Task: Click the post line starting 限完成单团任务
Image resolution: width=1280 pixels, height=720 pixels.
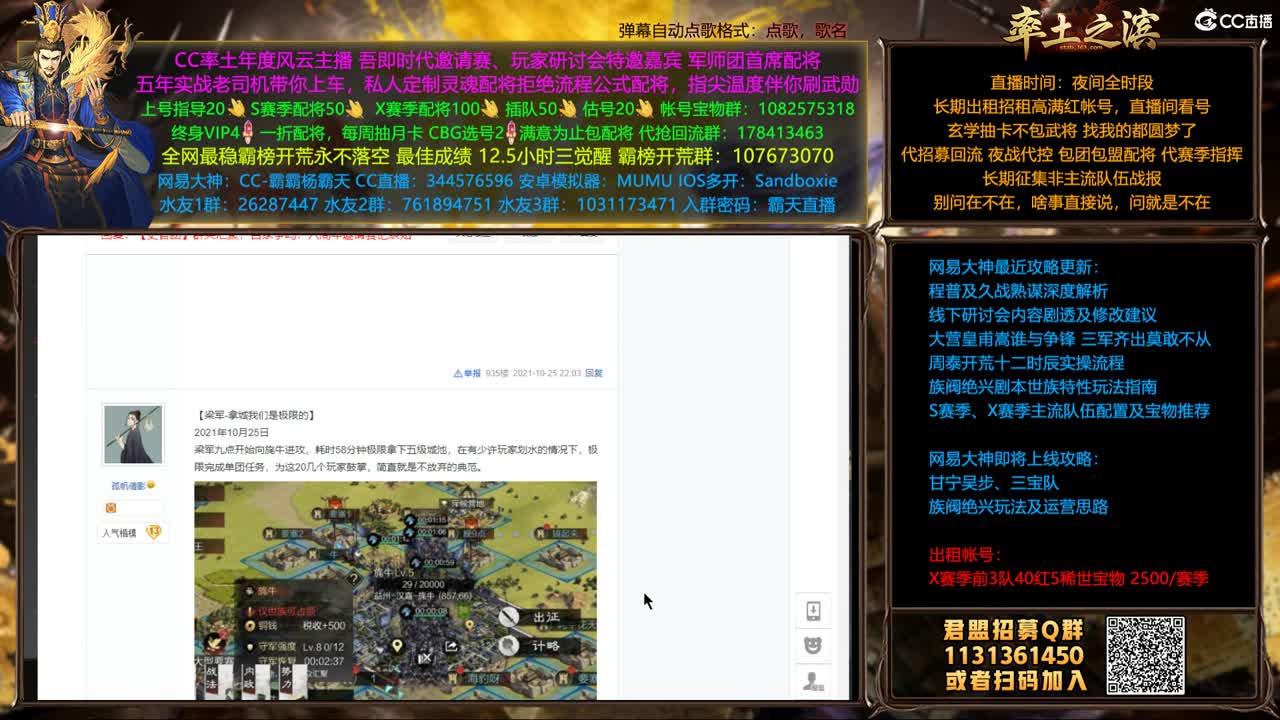Action: [339, 467]
